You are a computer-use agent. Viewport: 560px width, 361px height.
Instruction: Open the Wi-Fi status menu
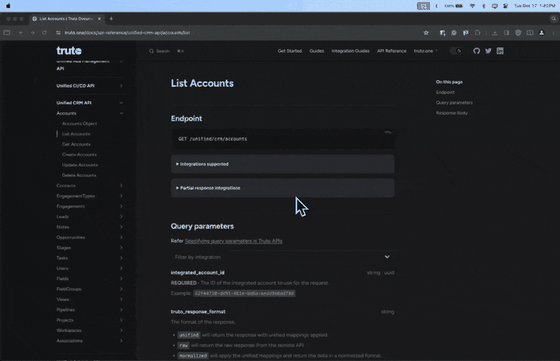pos(472,6)
